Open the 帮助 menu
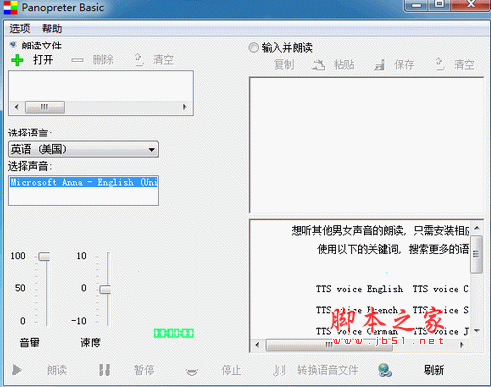 point(52,28)
